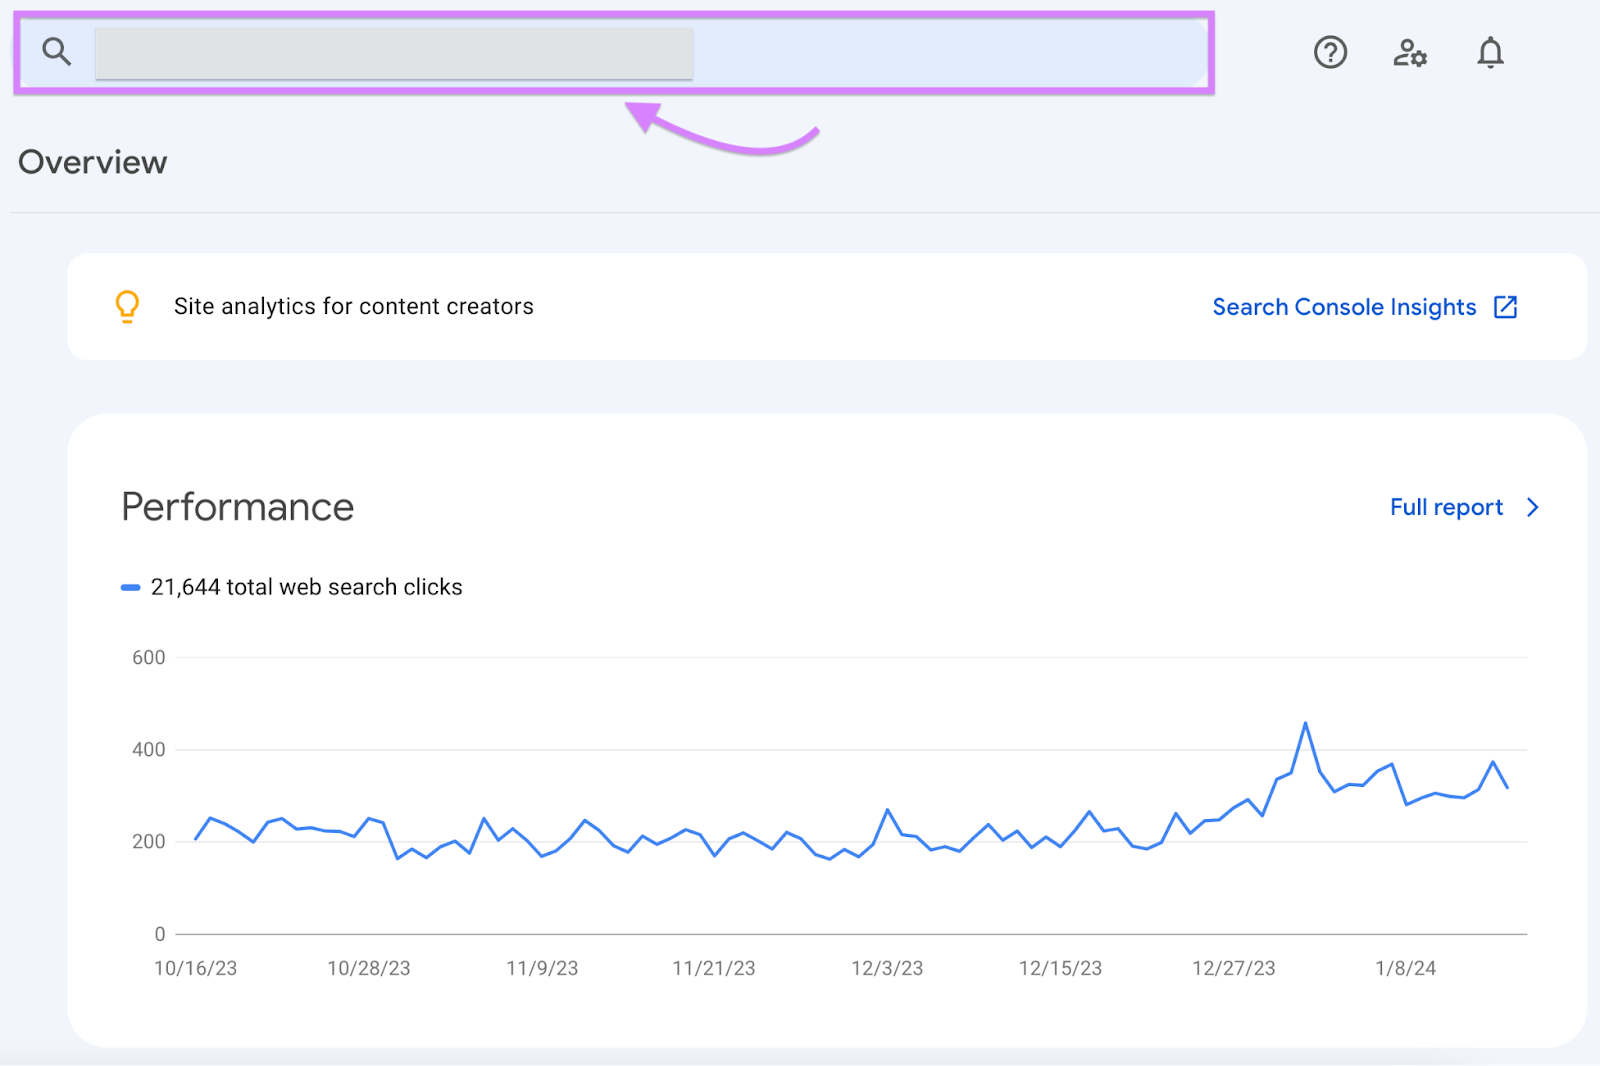The width and height of the screenshot is (1600, 1066).
Task: Click the peak point on the clicks chart
Action: [x=1305, y=721]
